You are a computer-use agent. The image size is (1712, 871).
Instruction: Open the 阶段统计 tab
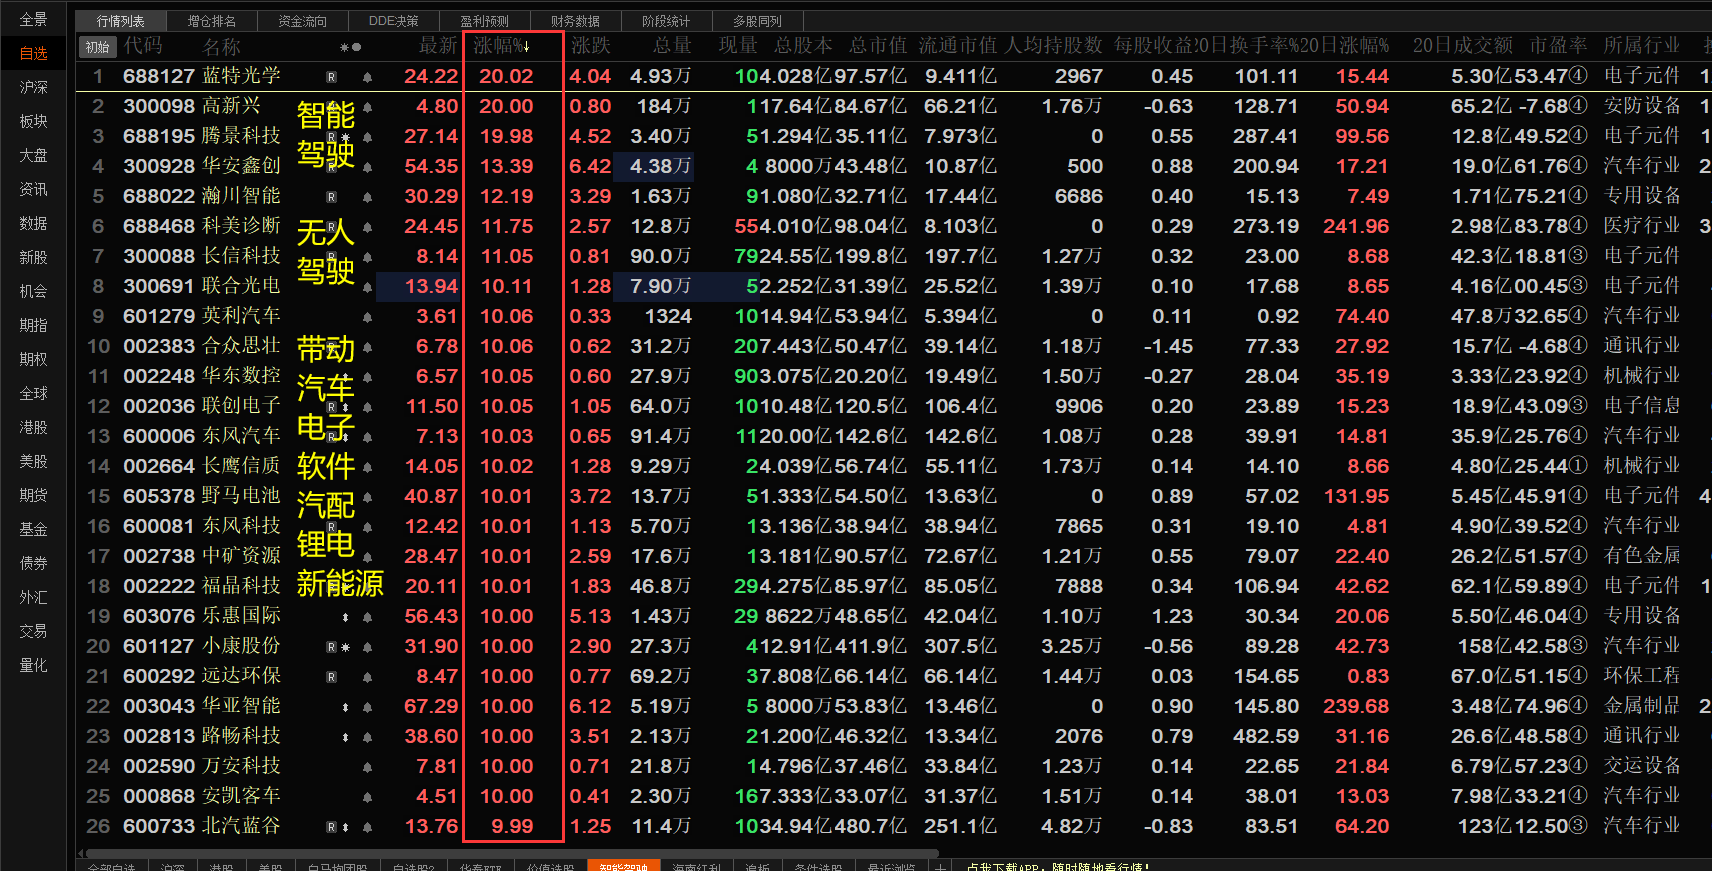point(666,21)
